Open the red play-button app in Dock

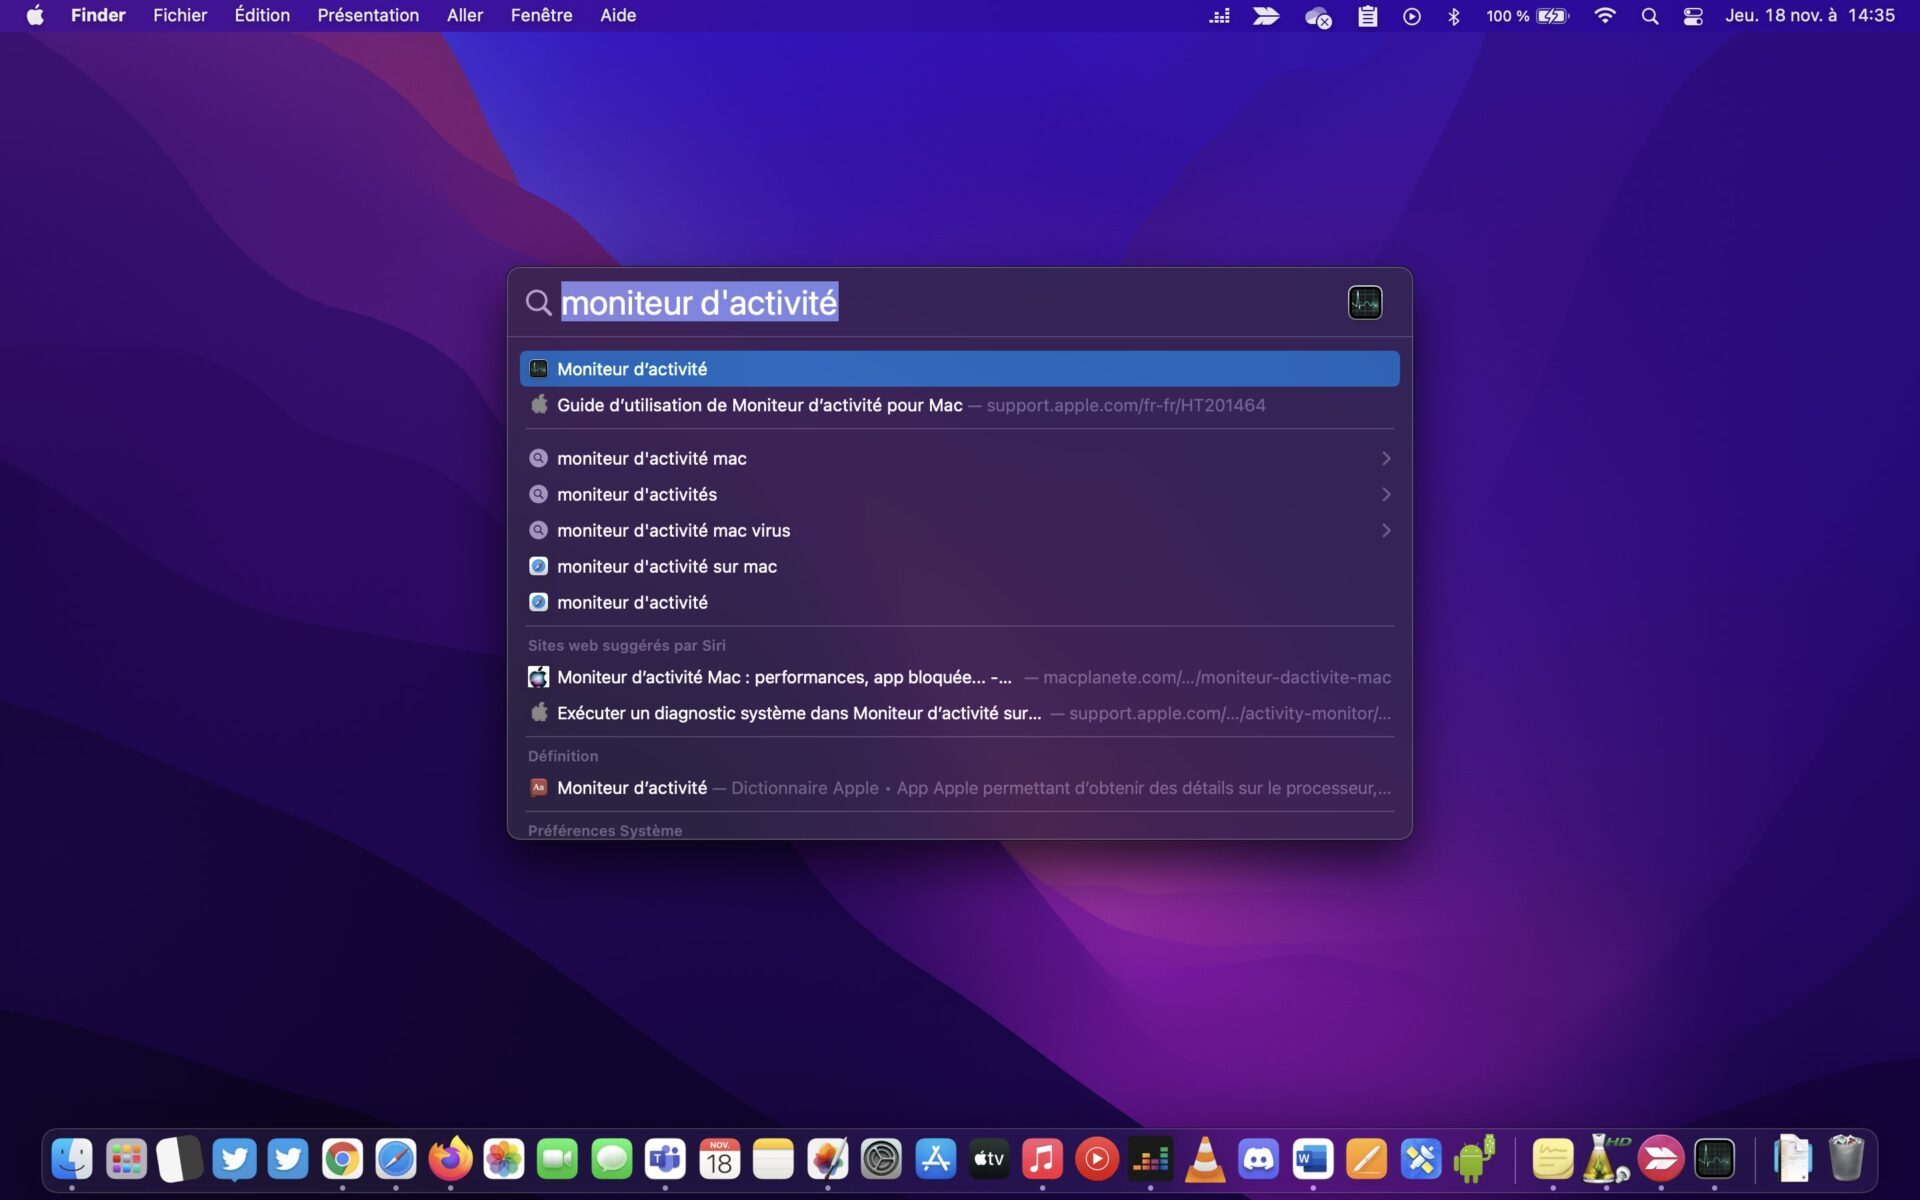click(x=1097, y=1159)
